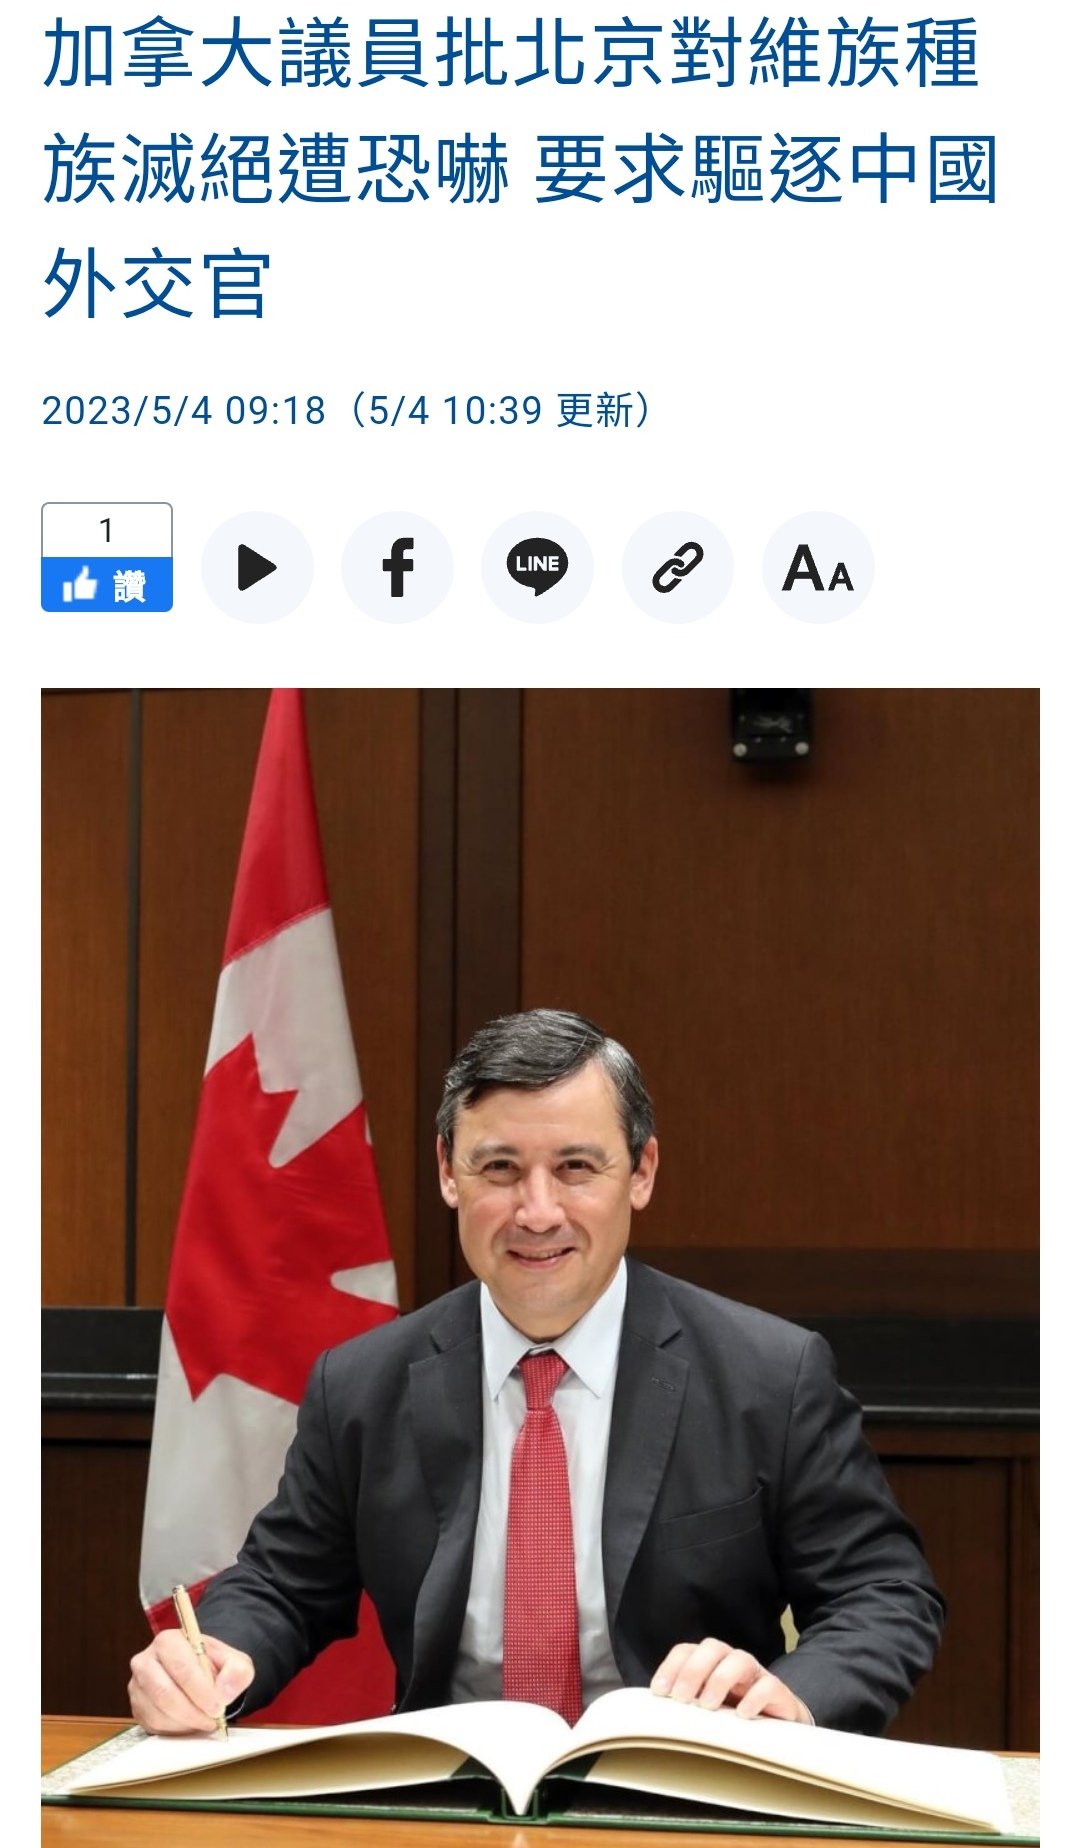Image resolution: width=1080 pixels, height=1848 pixels.
Task: Click the headline words 要求驅逐中國
Action: pos(766,170)
